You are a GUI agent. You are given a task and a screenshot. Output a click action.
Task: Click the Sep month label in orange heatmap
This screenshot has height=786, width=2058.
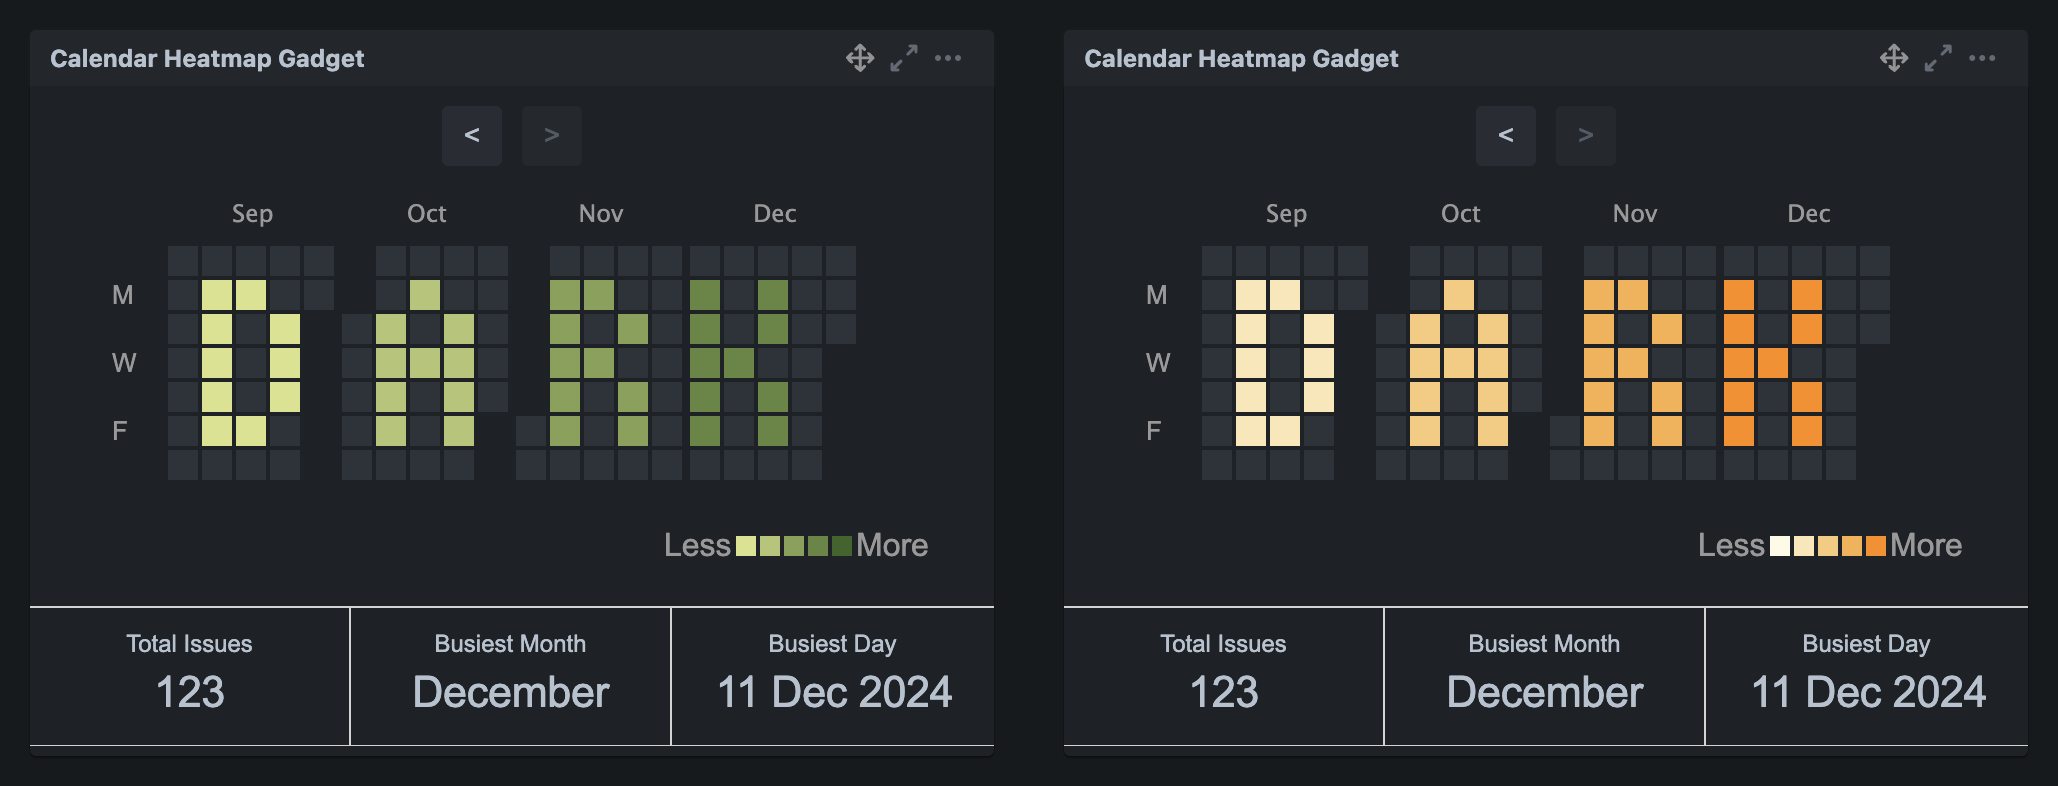[1286, 214]
